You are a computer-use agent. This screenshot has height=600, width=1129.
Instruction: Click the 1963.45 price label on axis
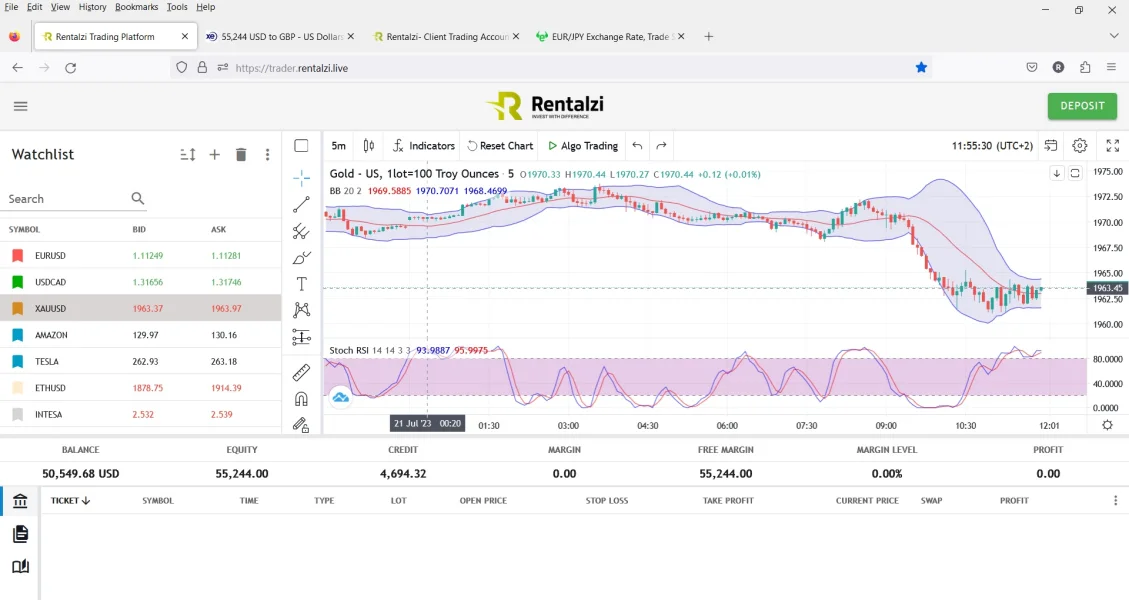tap(1108, 288)
